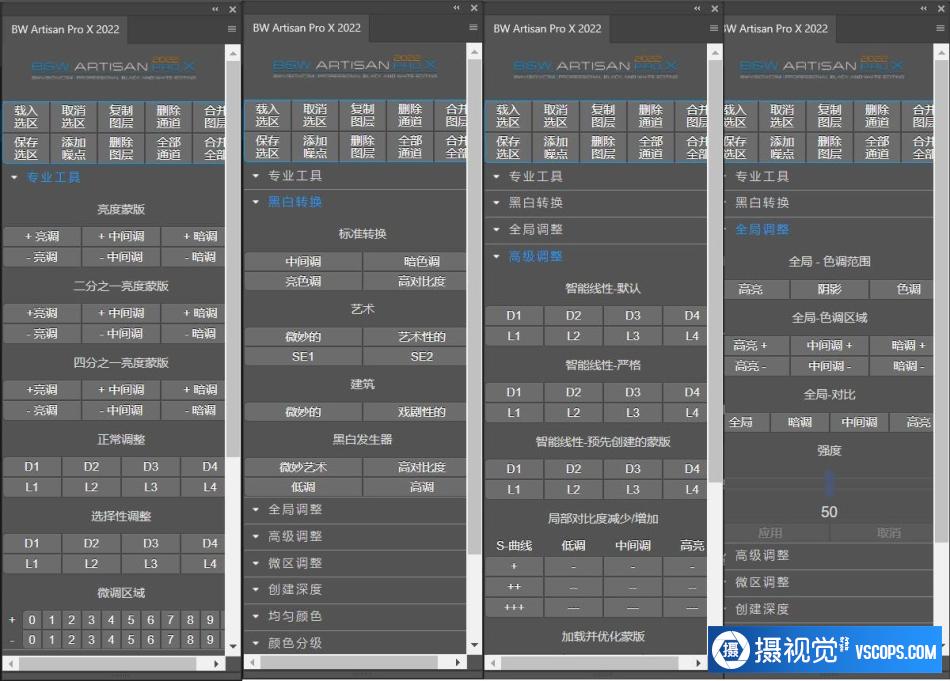Viewport: 950px width, 681px height.
Task: Click number 3 in 微调区域 minus row
Action: tap(91, 640)
